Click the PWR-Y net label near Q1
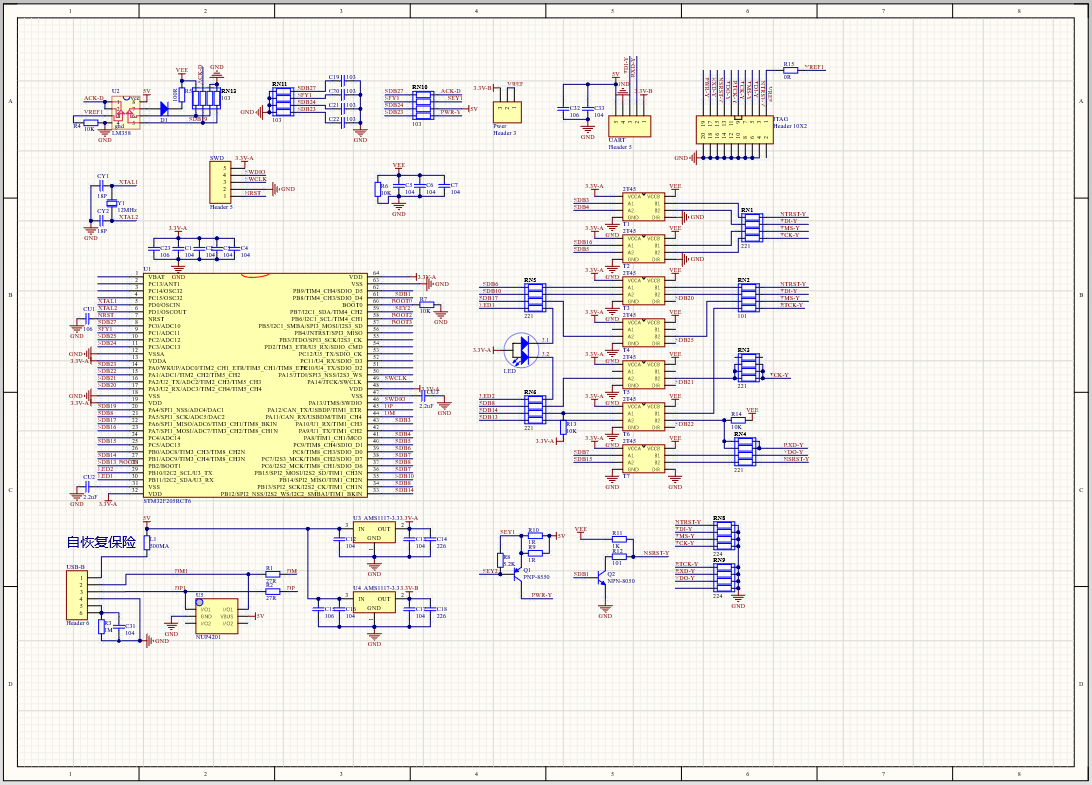 [541, 595]
